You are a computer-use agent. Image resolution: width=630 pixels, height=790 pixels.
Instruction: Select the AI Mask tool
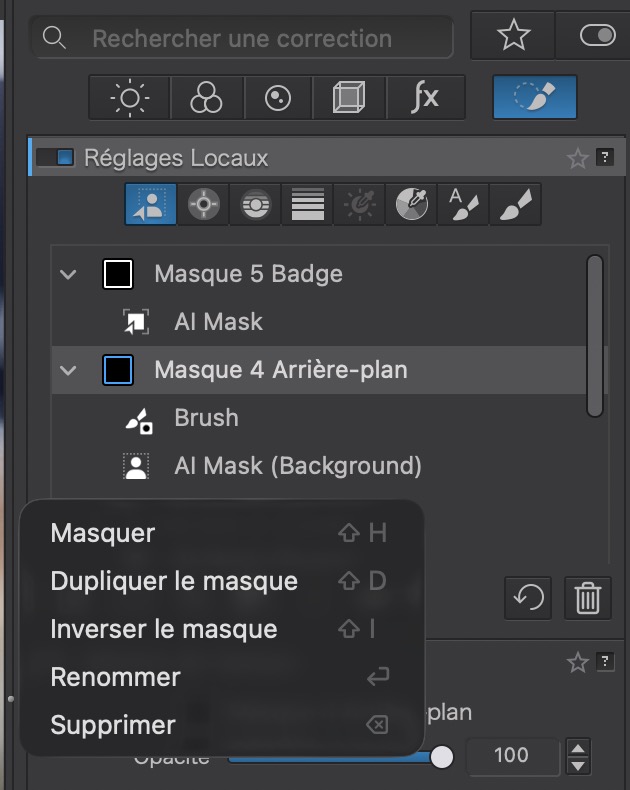pyautogui.click(x=150, y=205)
